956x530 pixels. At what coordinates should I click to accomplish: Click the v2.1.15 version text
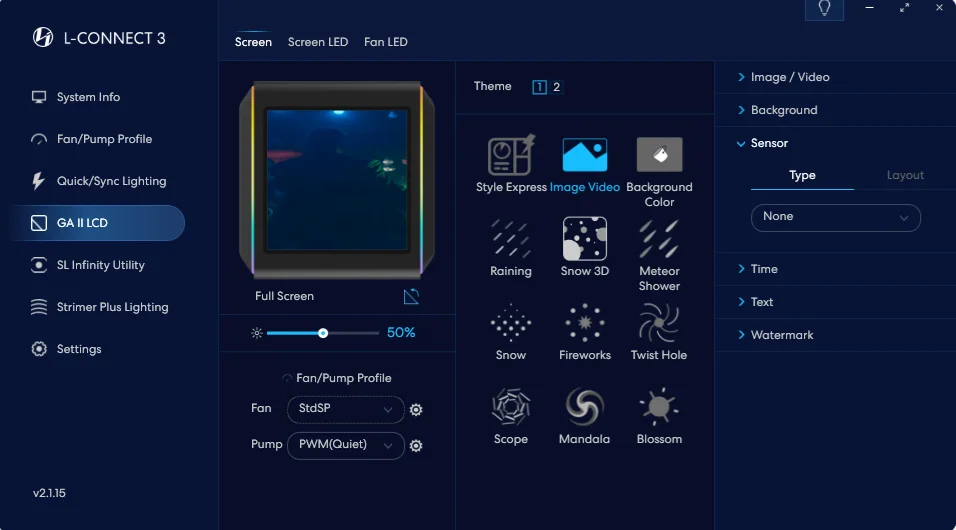pos(49,493)
